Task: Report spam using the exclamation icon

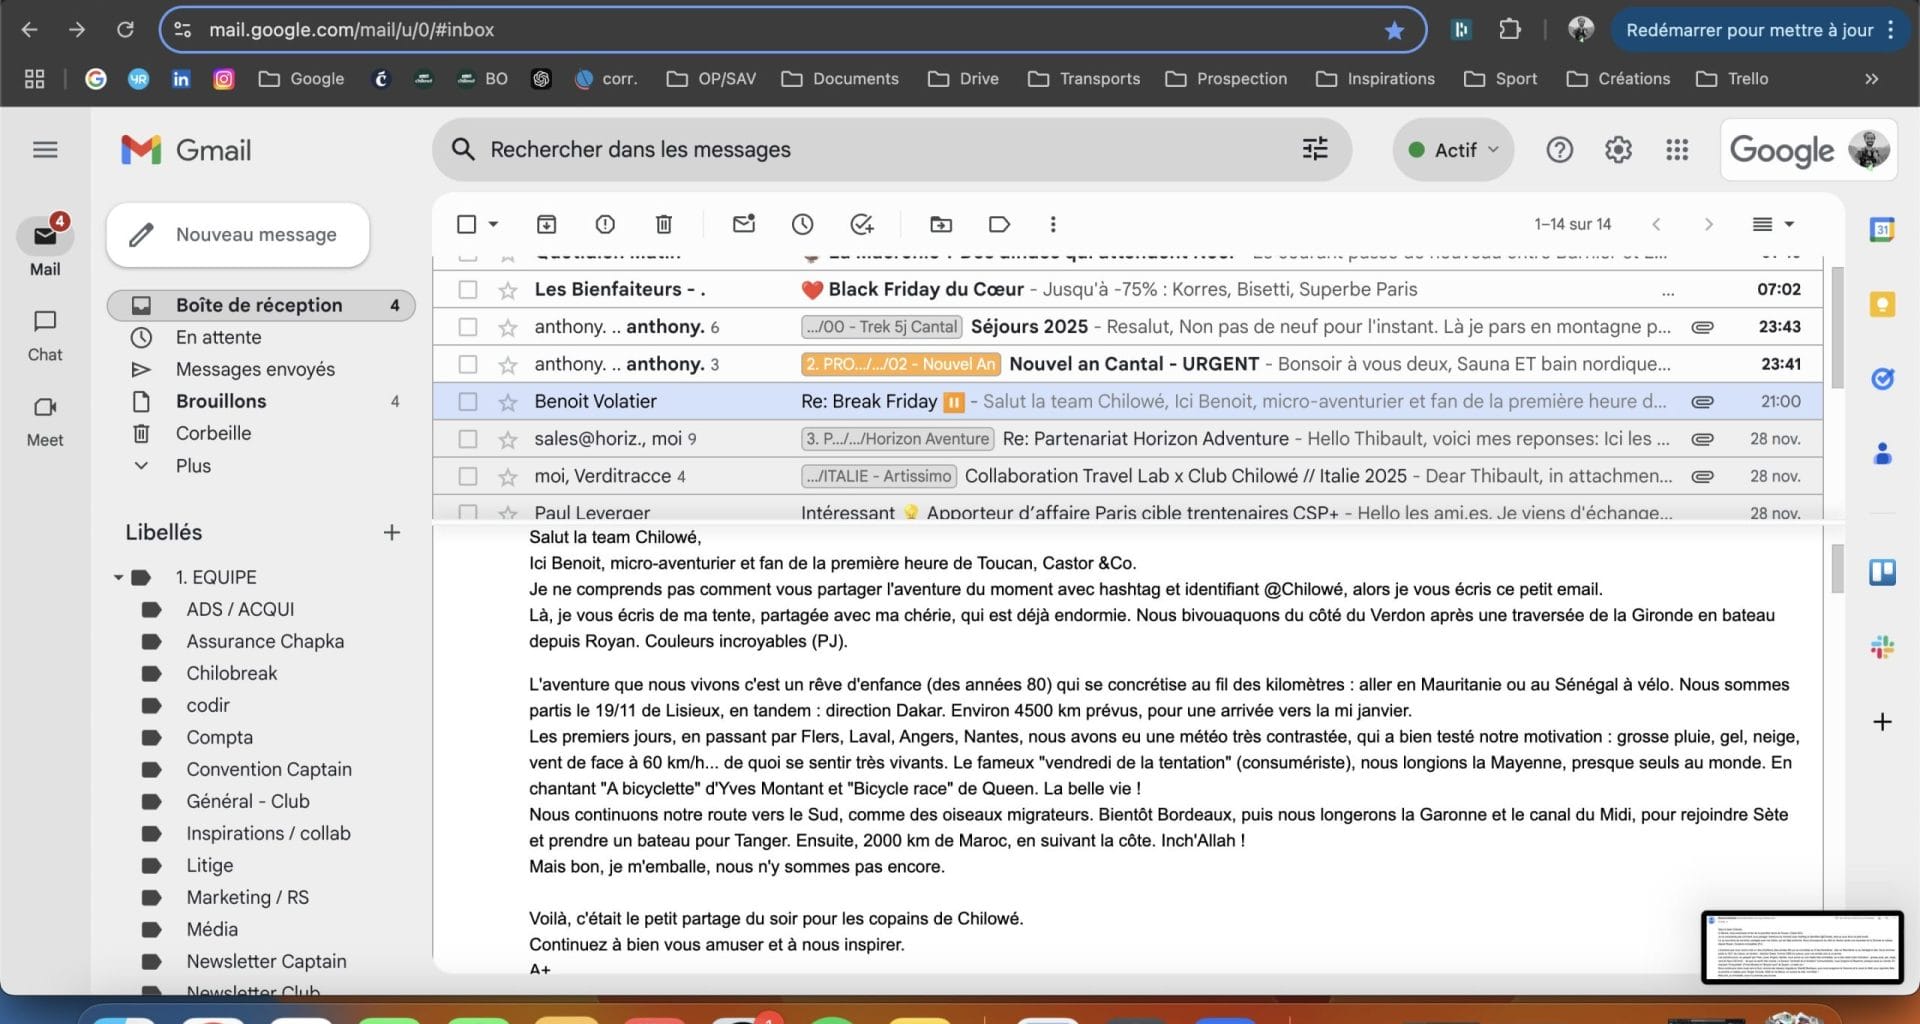Action: point(605,224)
